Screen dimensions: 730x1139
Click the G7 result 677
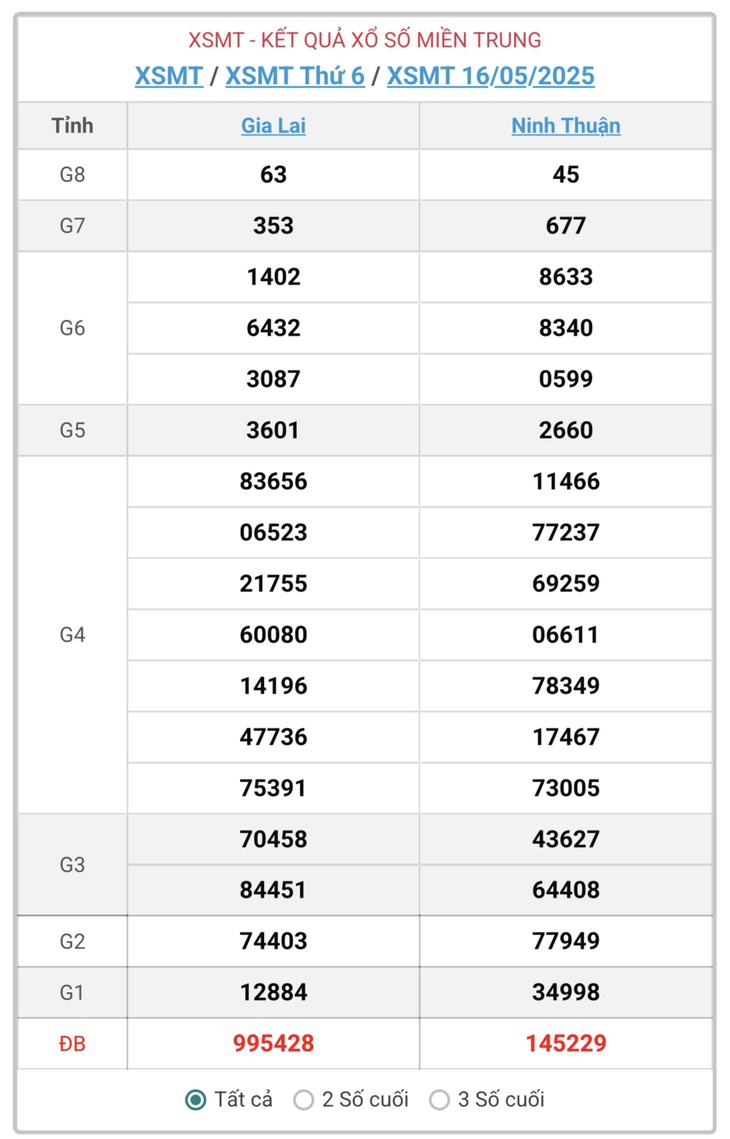566,225
